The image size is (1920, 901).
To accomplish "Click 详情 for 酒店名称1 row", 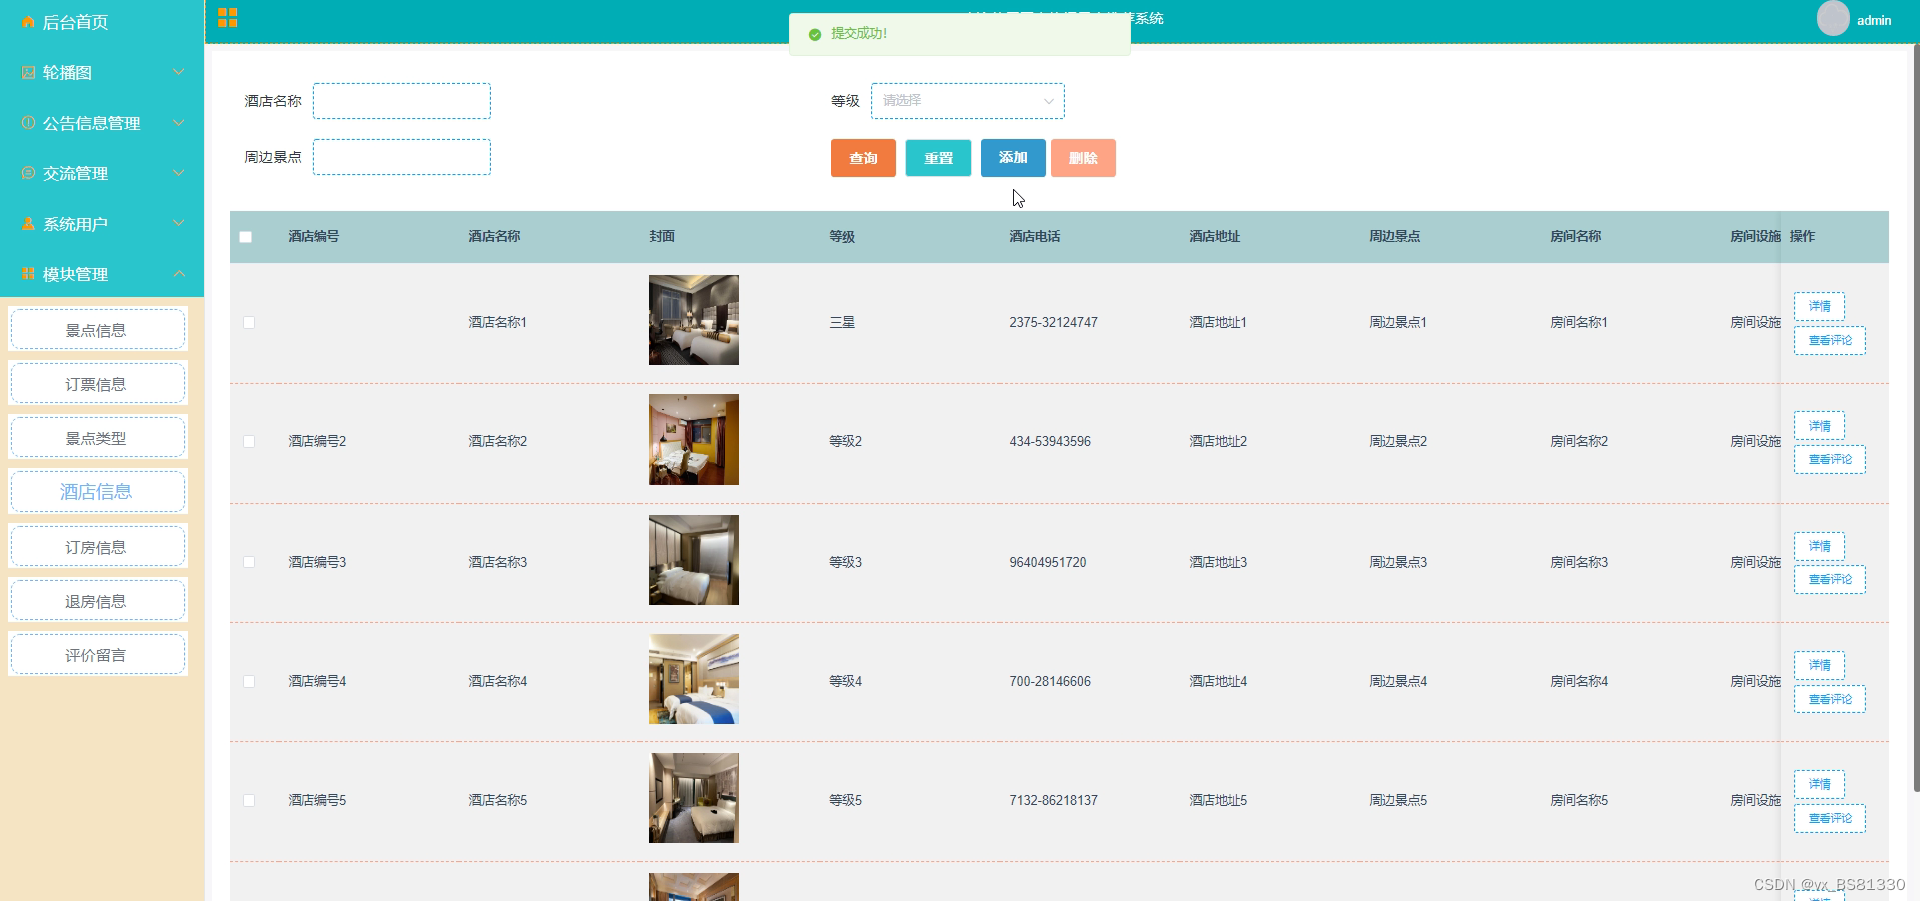I will pos(1819,306).
